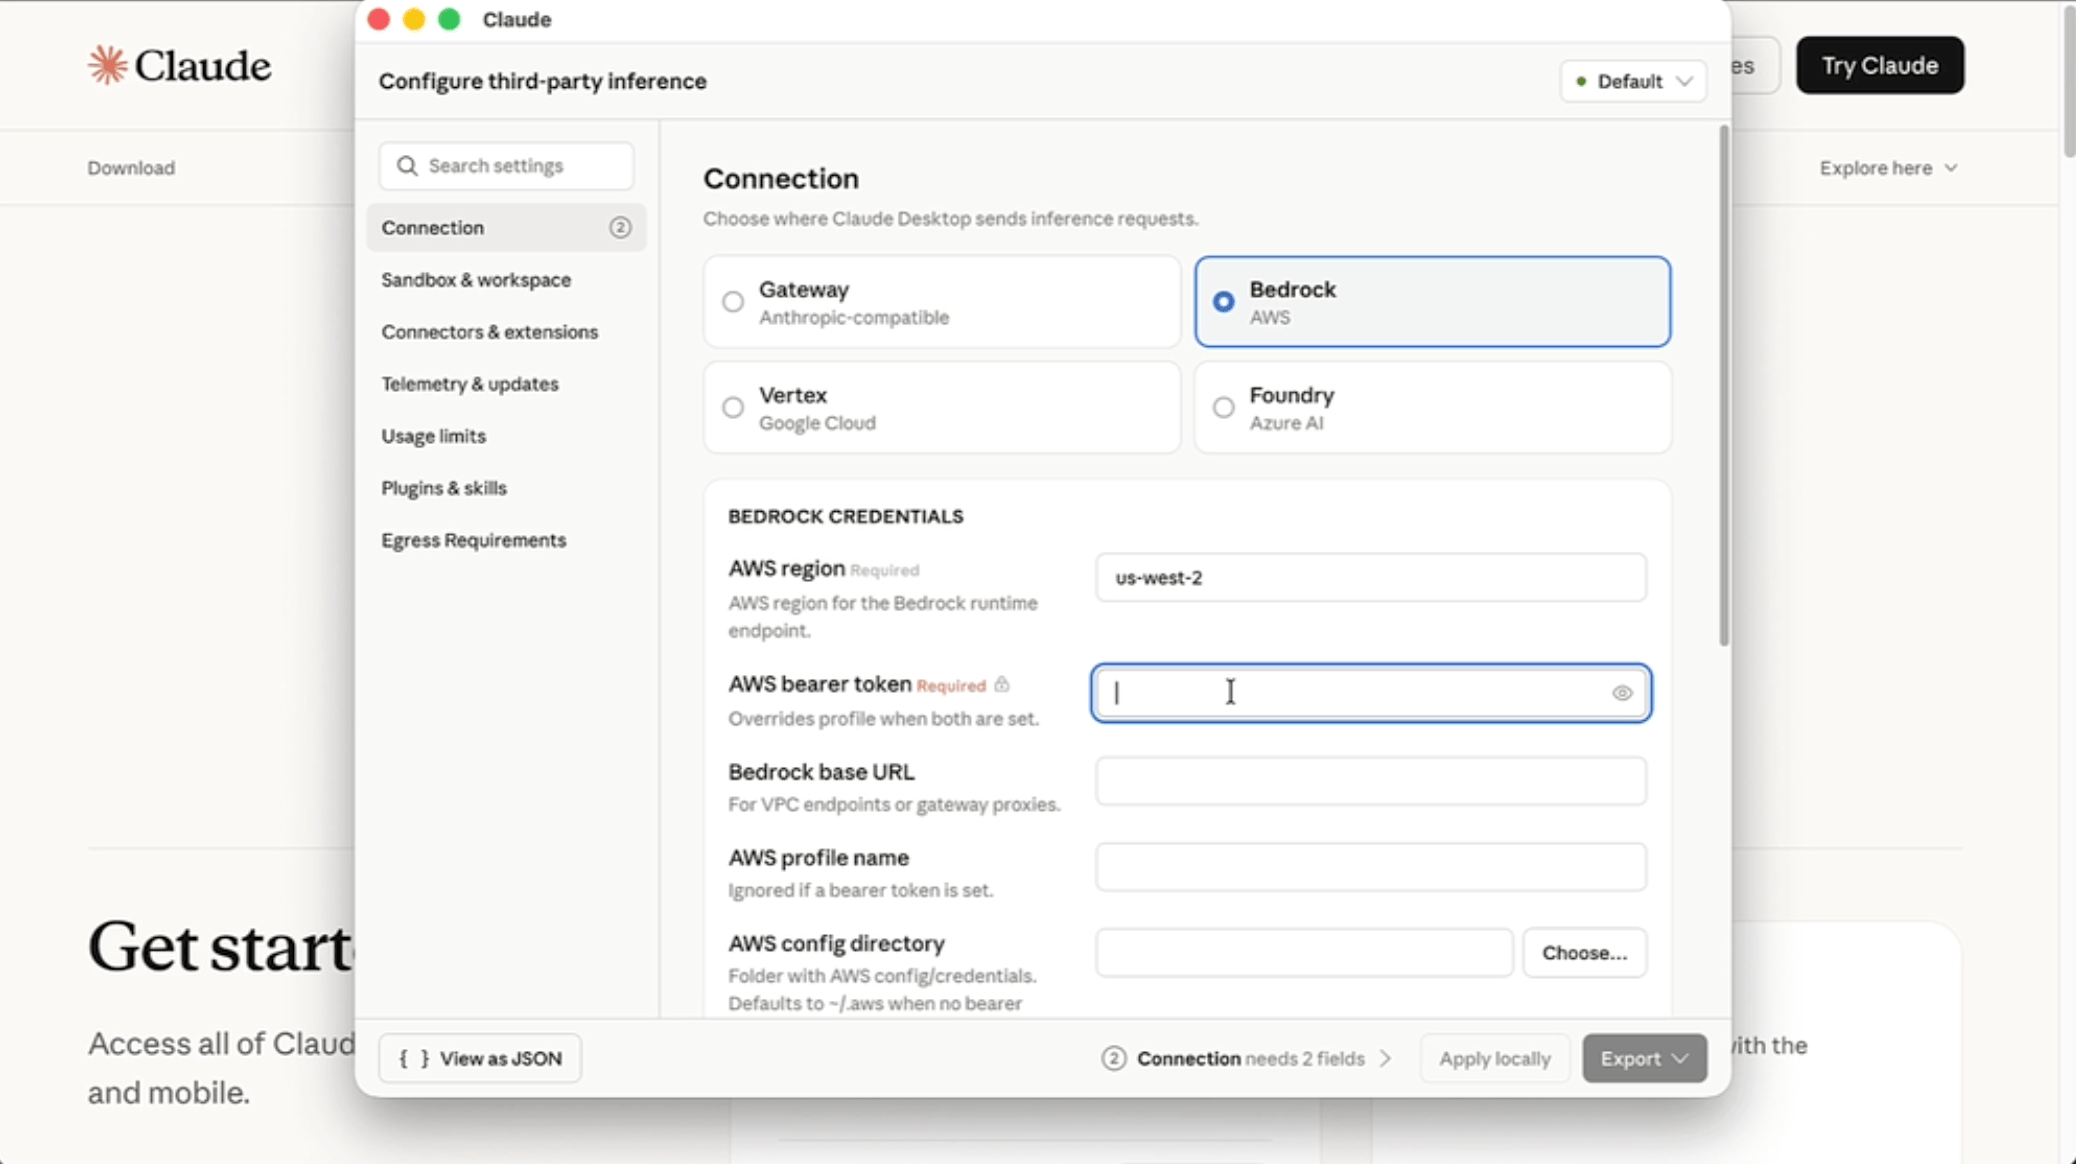Click the curly braces icon in View as JSON
The image size is (2076, 1164).
coord(414,1059)
